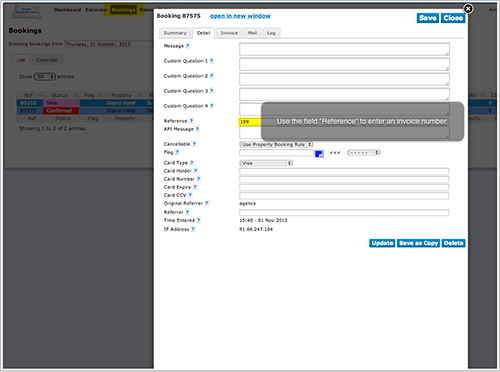This screenshot has width=500, height=372.
Task: Open the Mail tab
Action: tap(252, 33)
